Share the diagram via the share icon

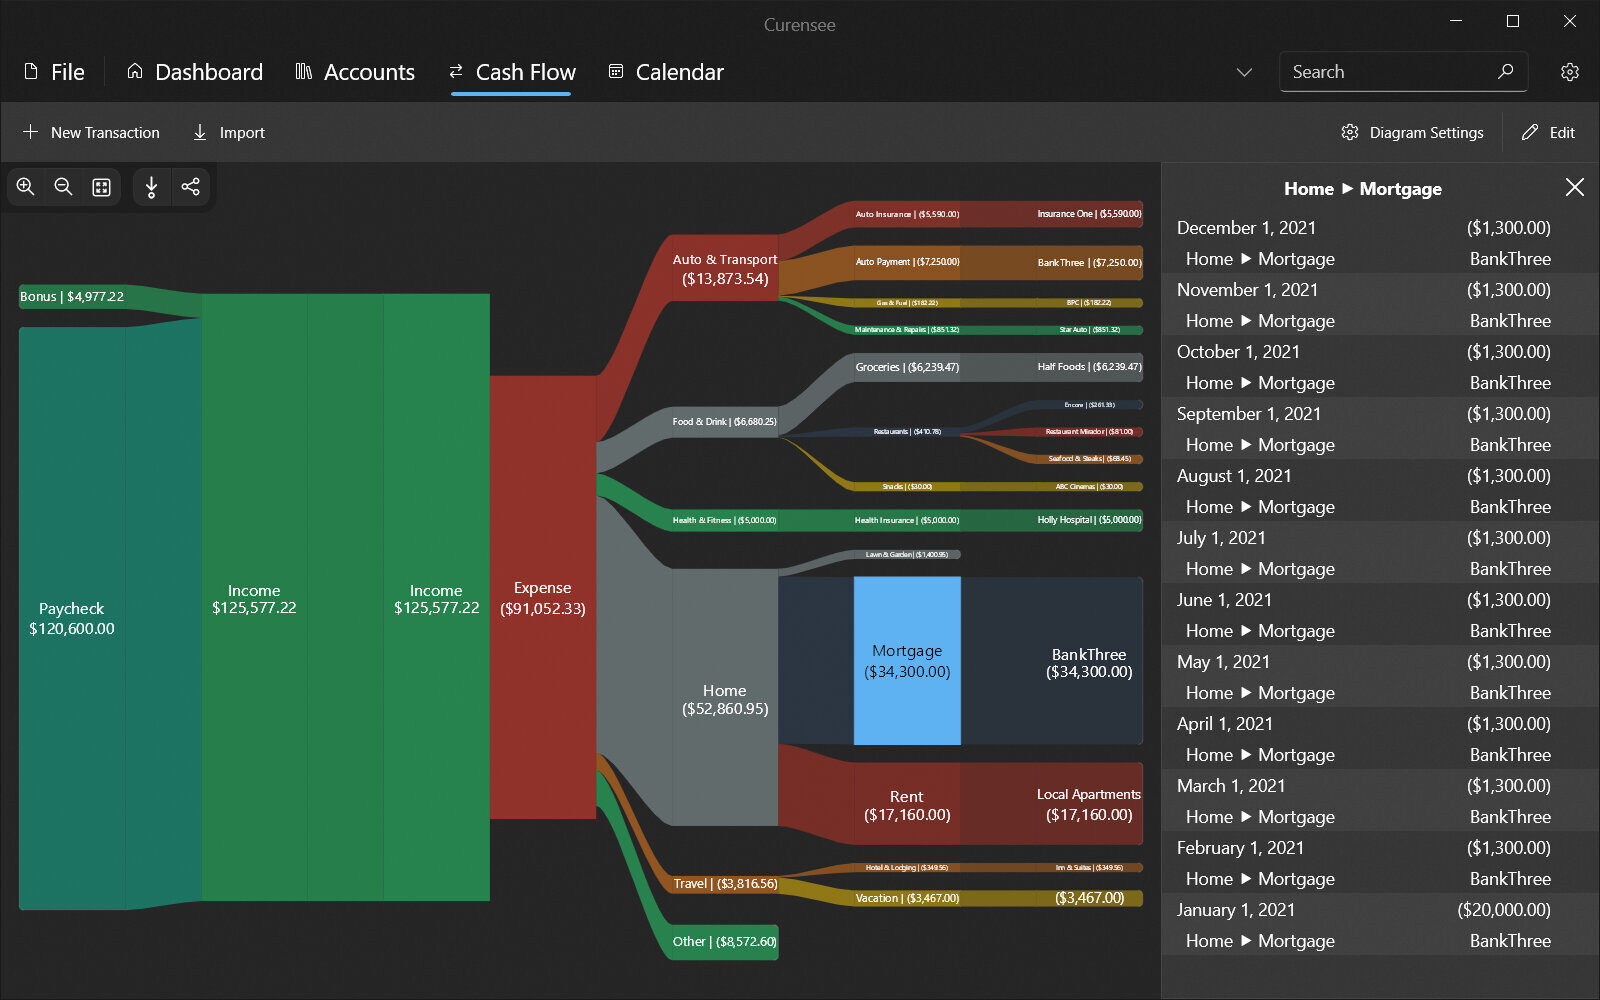tap(190, 187)
